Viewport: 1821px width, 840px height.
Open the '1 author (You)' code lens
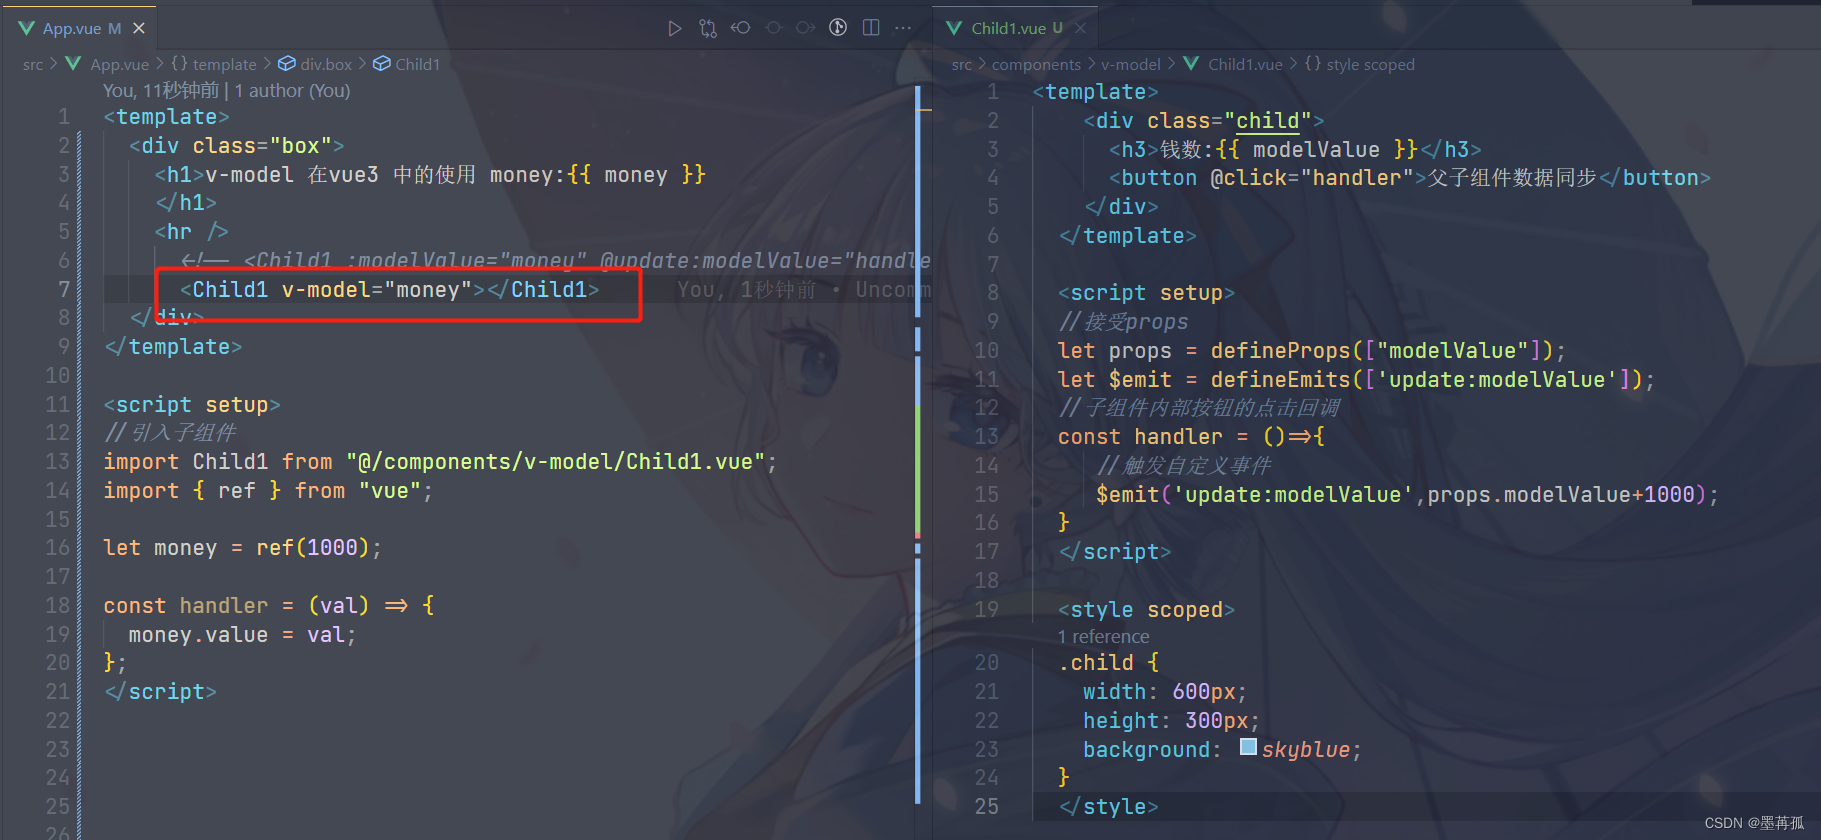pos(292,91)
